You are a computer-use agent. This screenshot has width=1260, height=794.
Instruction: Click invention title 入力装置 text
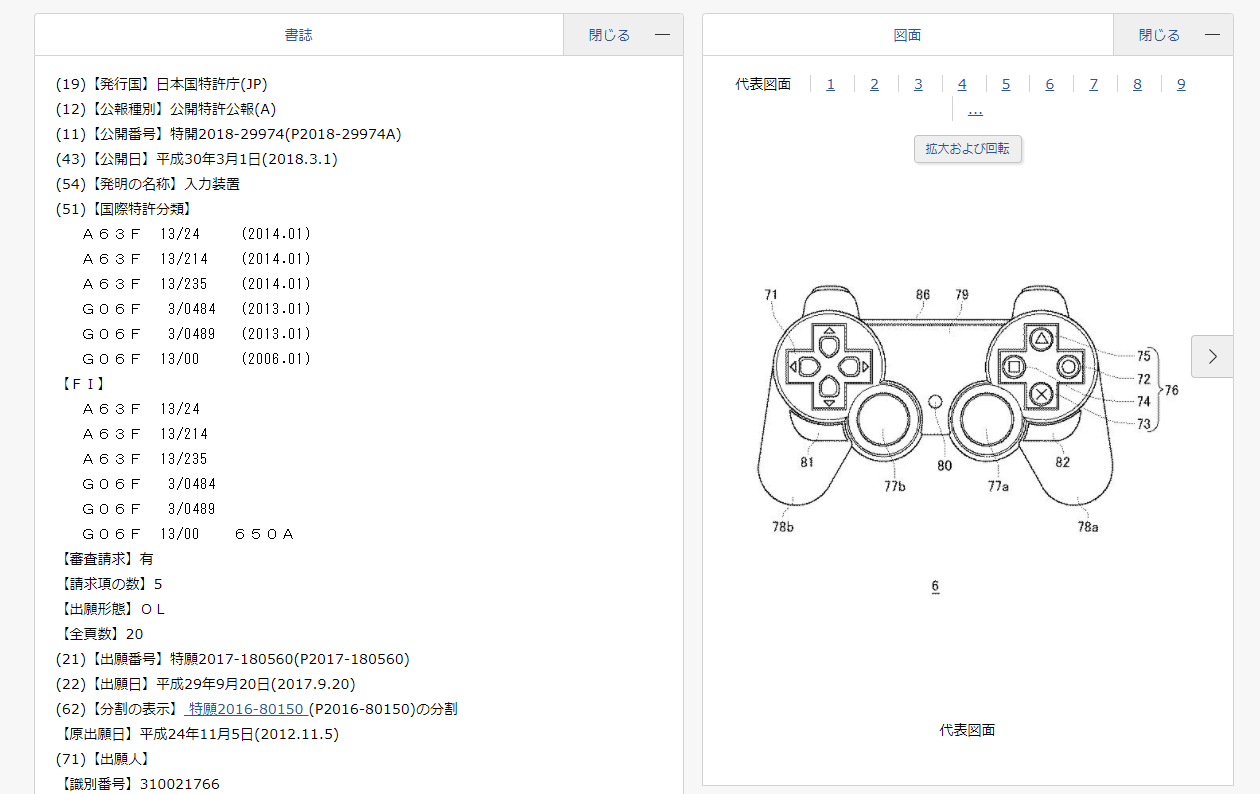212,184
